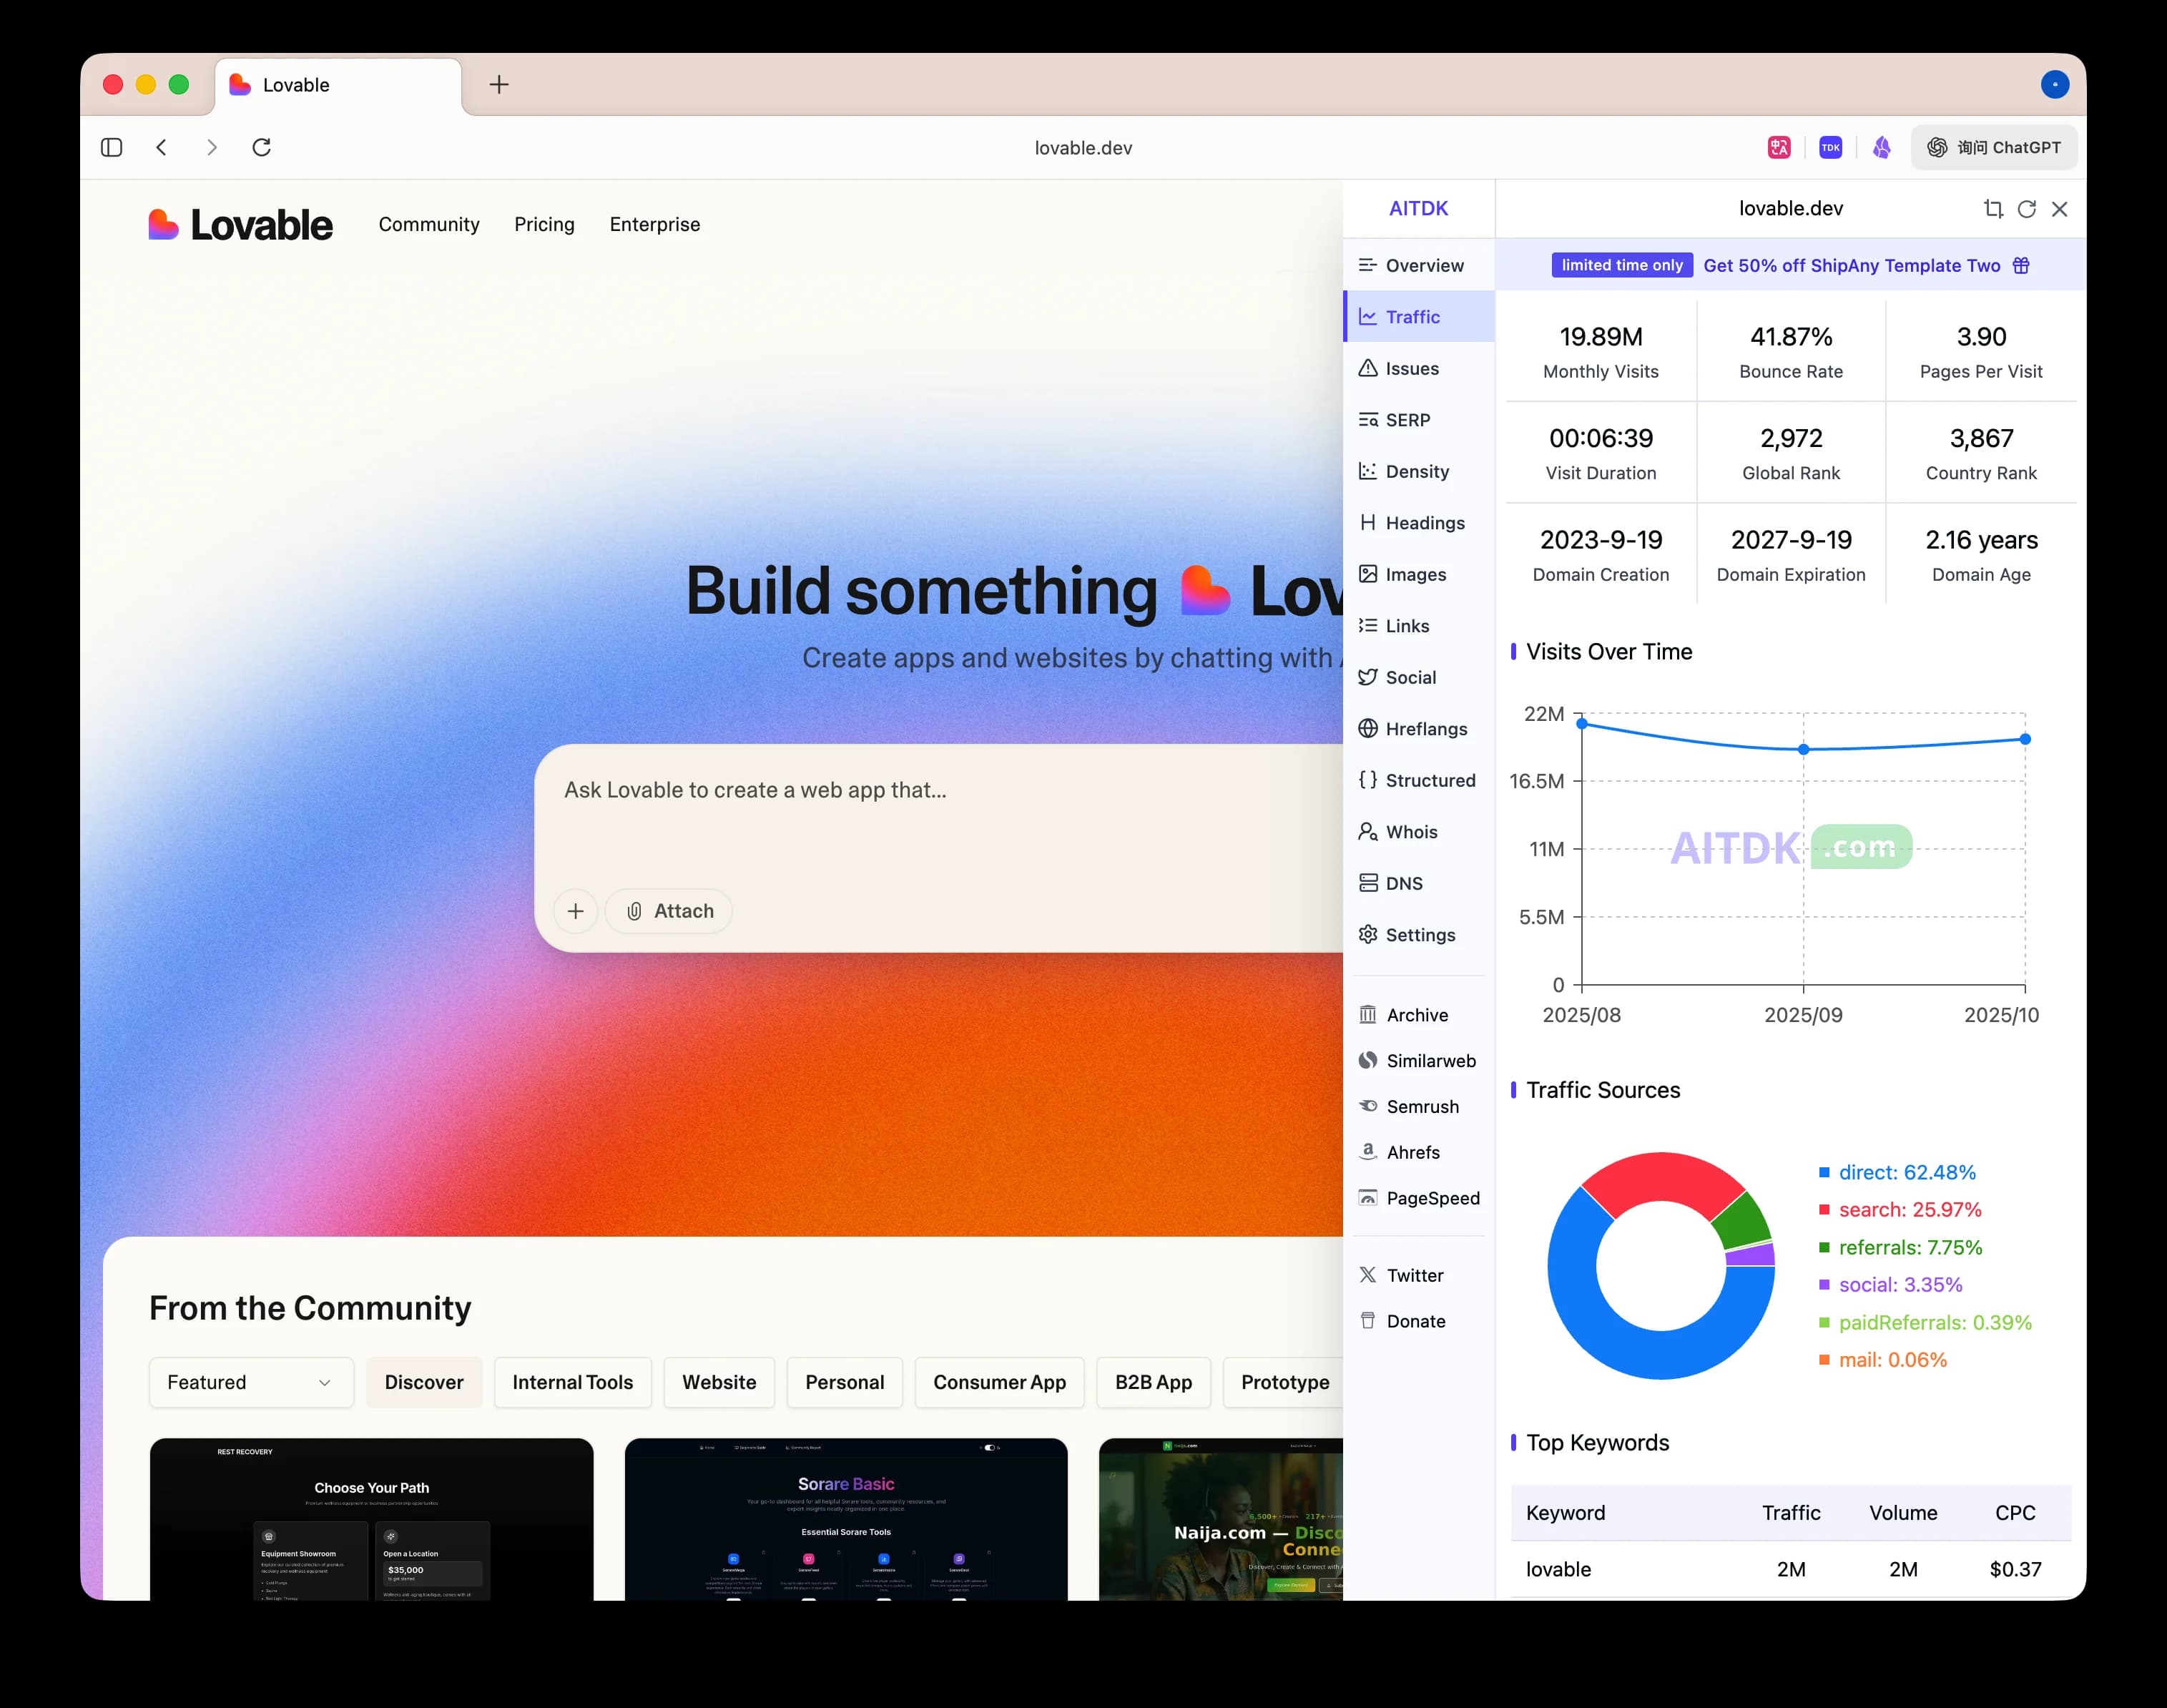Image resolution: width=2167 pixels, height=1708 pixels.
Task: Open the Featured sort dropdown
Action: click(251, 1382)
